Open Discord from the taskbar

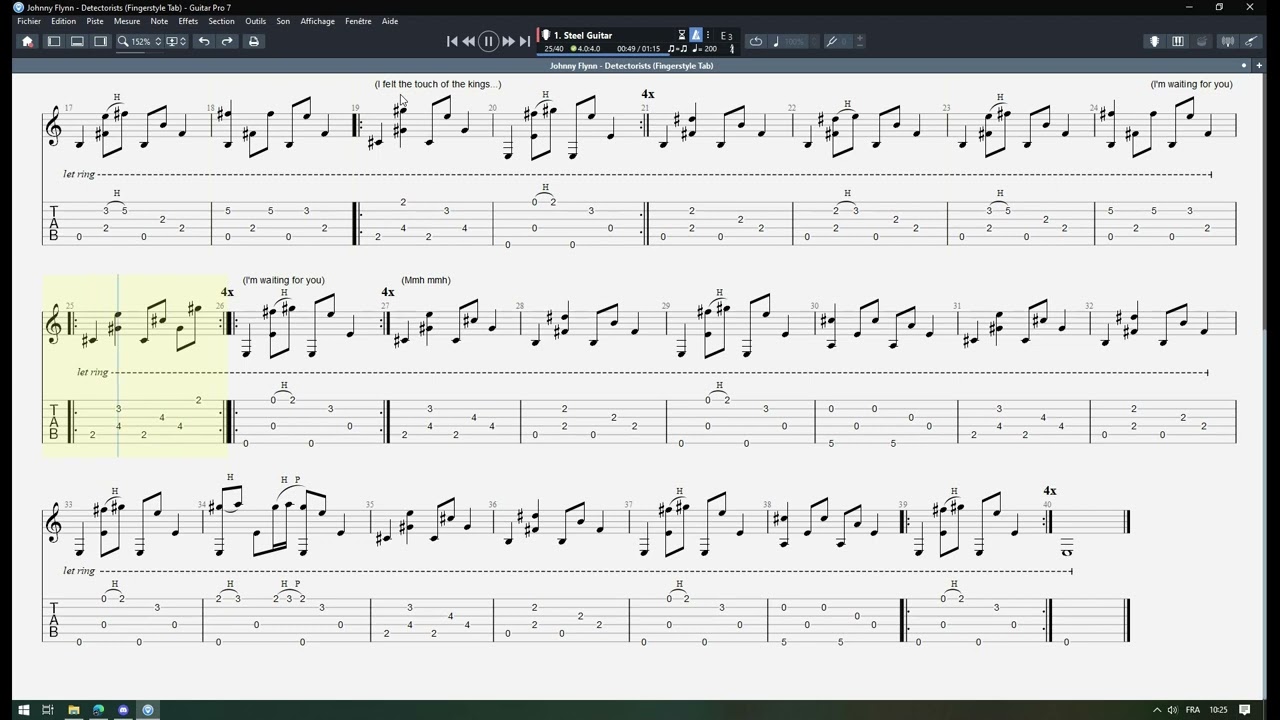(123, 710)
